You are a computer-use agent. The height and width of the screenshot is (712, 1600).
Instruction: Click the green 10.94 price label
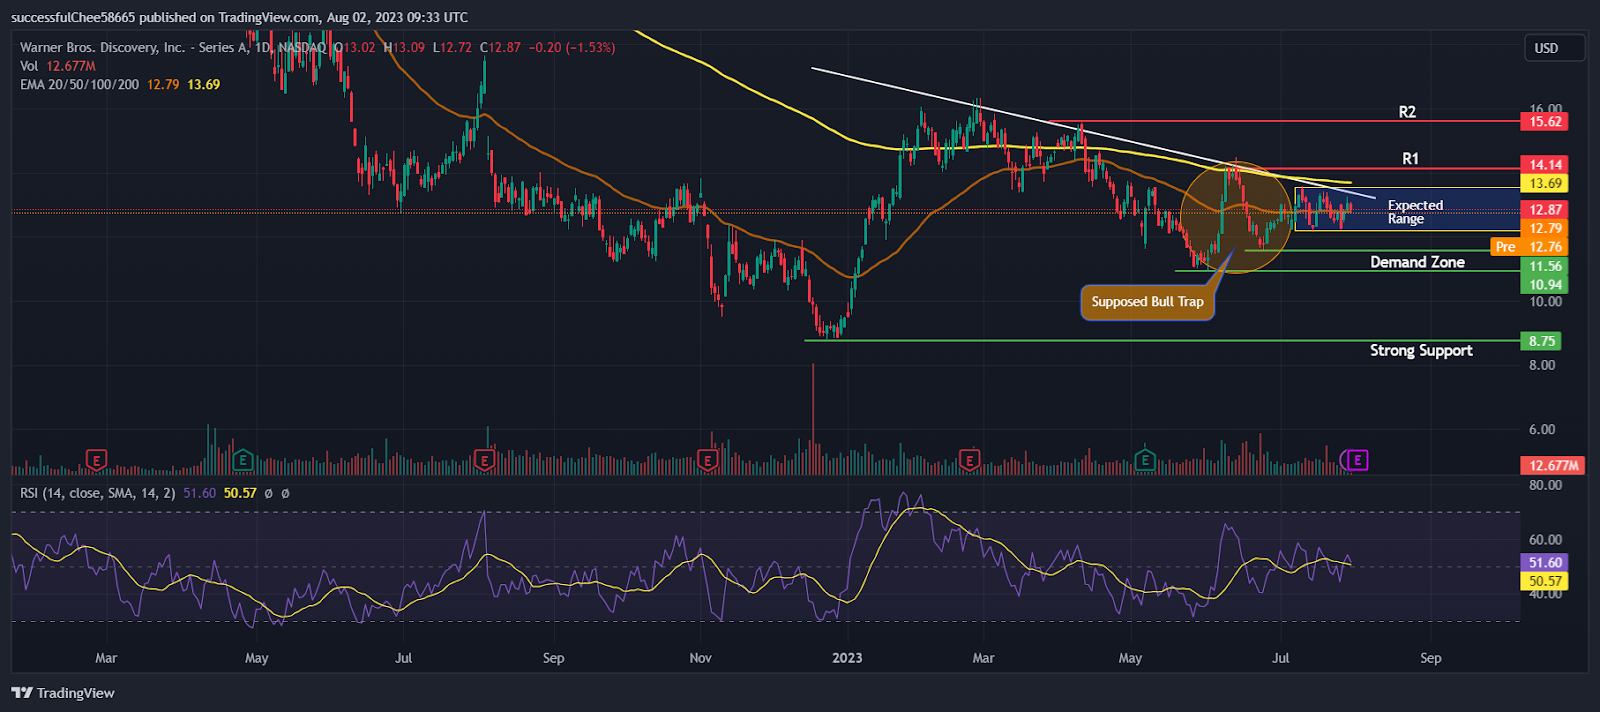1544,285
